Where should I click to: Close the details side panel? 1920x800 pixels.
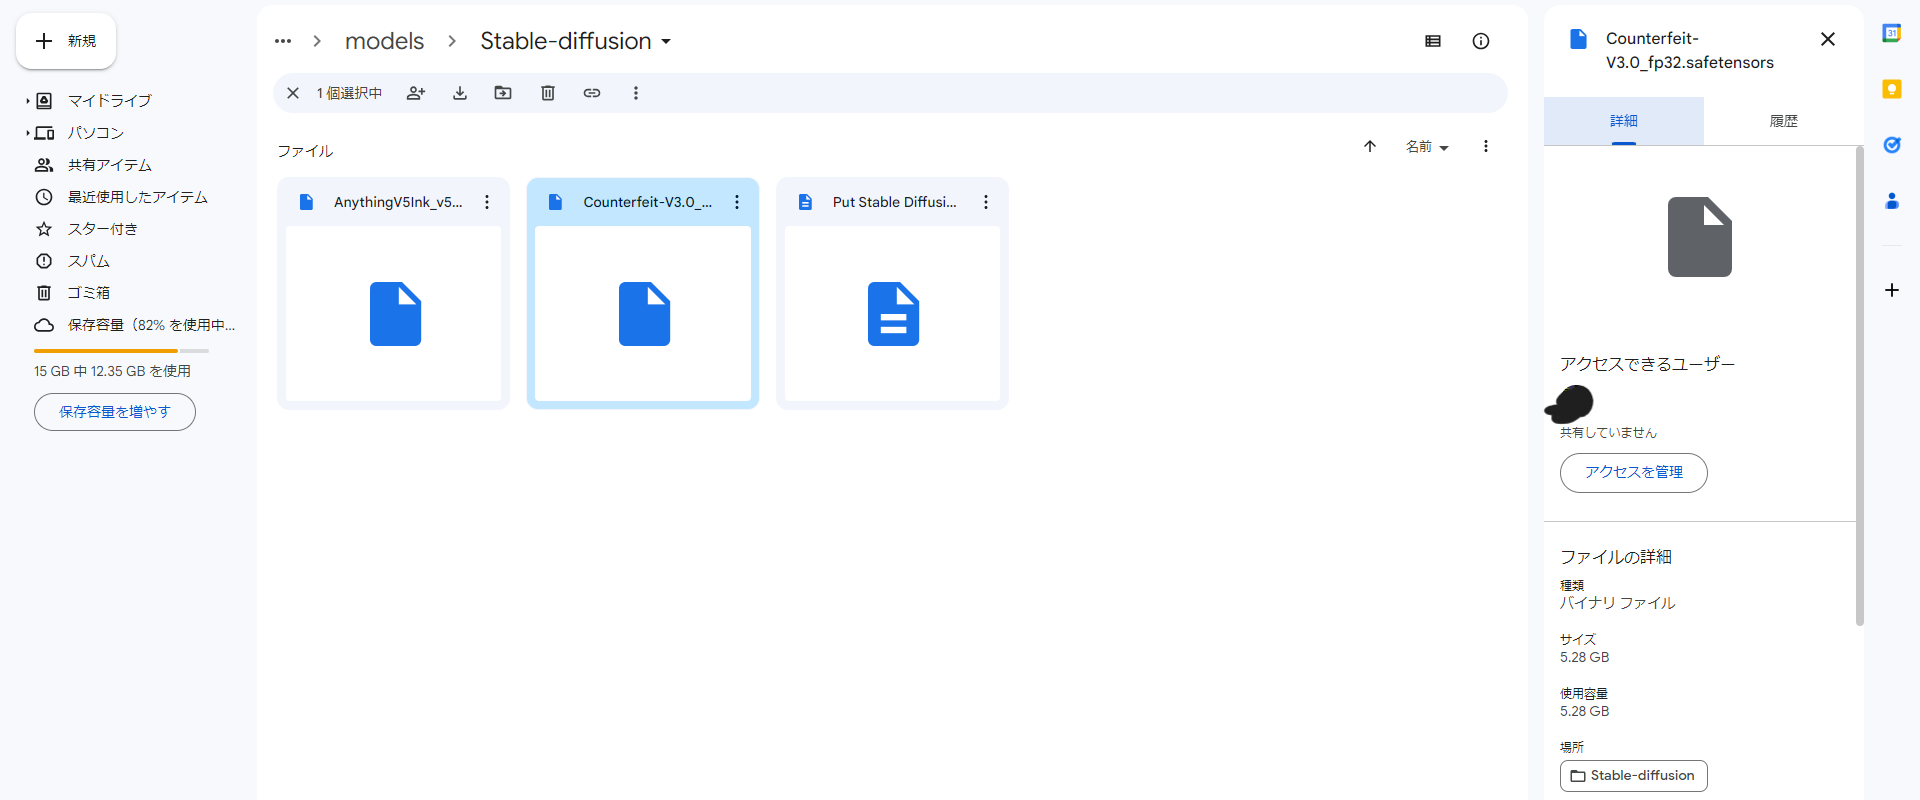[1828, 39]
